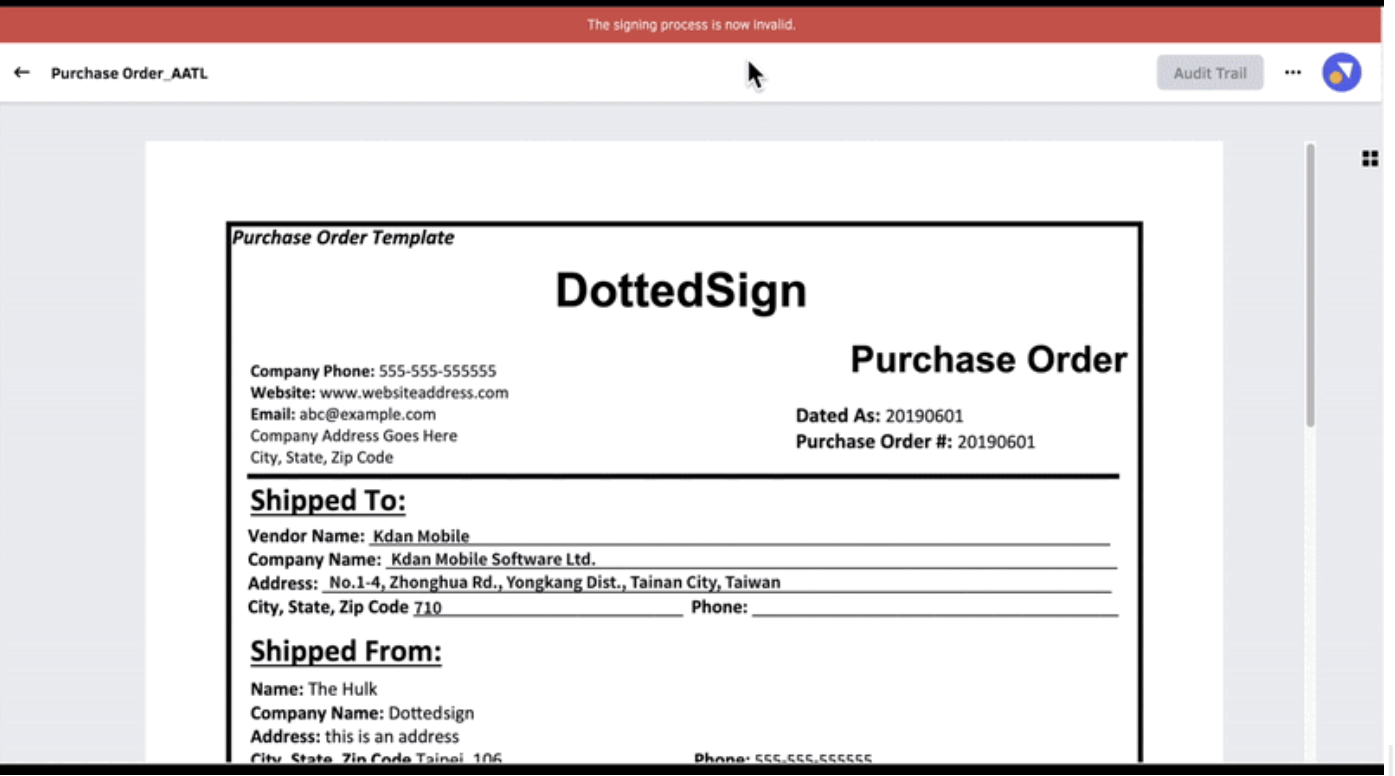Select the Purchase Order Template label
Viewport: 1395px width, 776px height.
pyautogui.click(x=342, y=237)
